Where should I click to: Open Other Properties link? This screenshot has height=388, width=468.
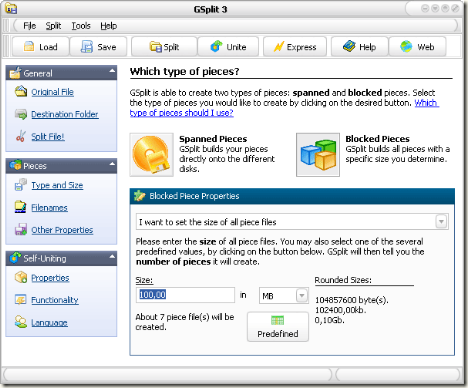[x=62, y=230]
